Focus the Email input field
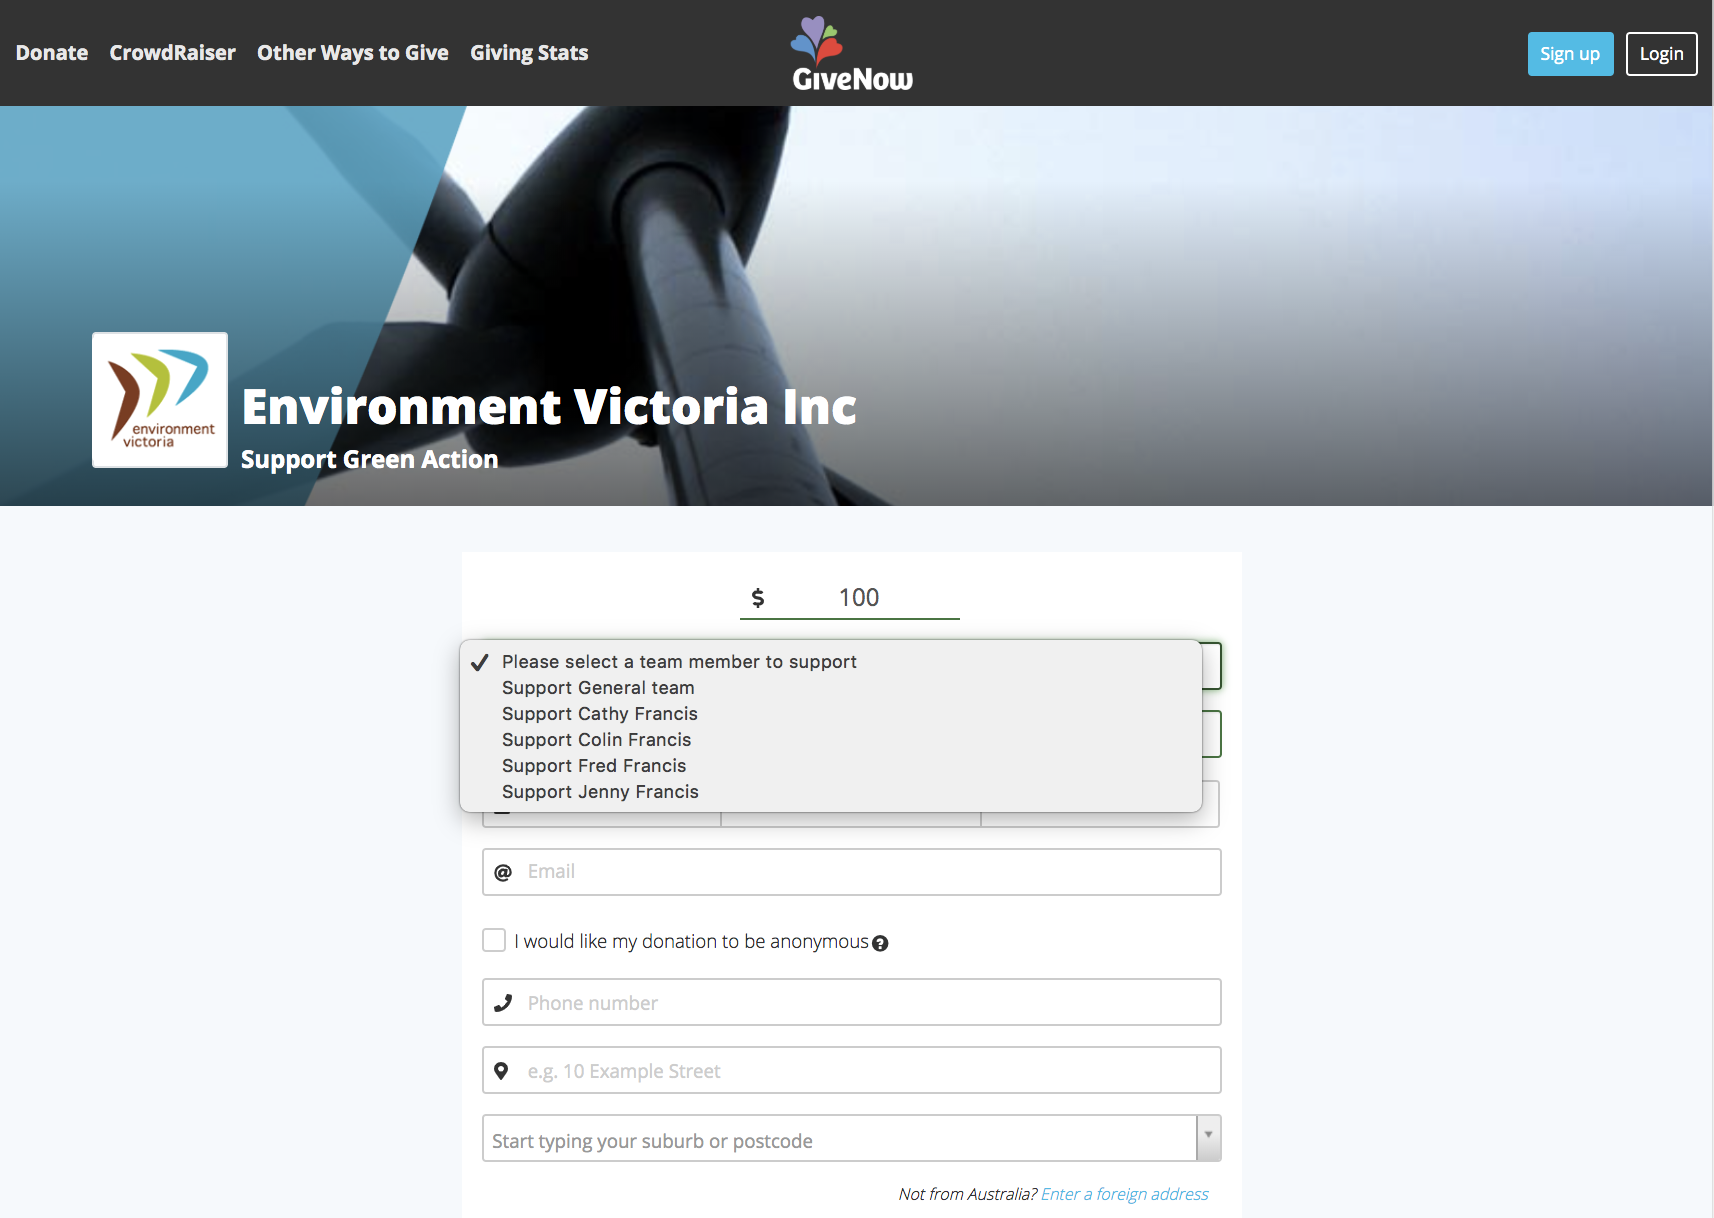1714x1218 pixels. tap(852, 872)
